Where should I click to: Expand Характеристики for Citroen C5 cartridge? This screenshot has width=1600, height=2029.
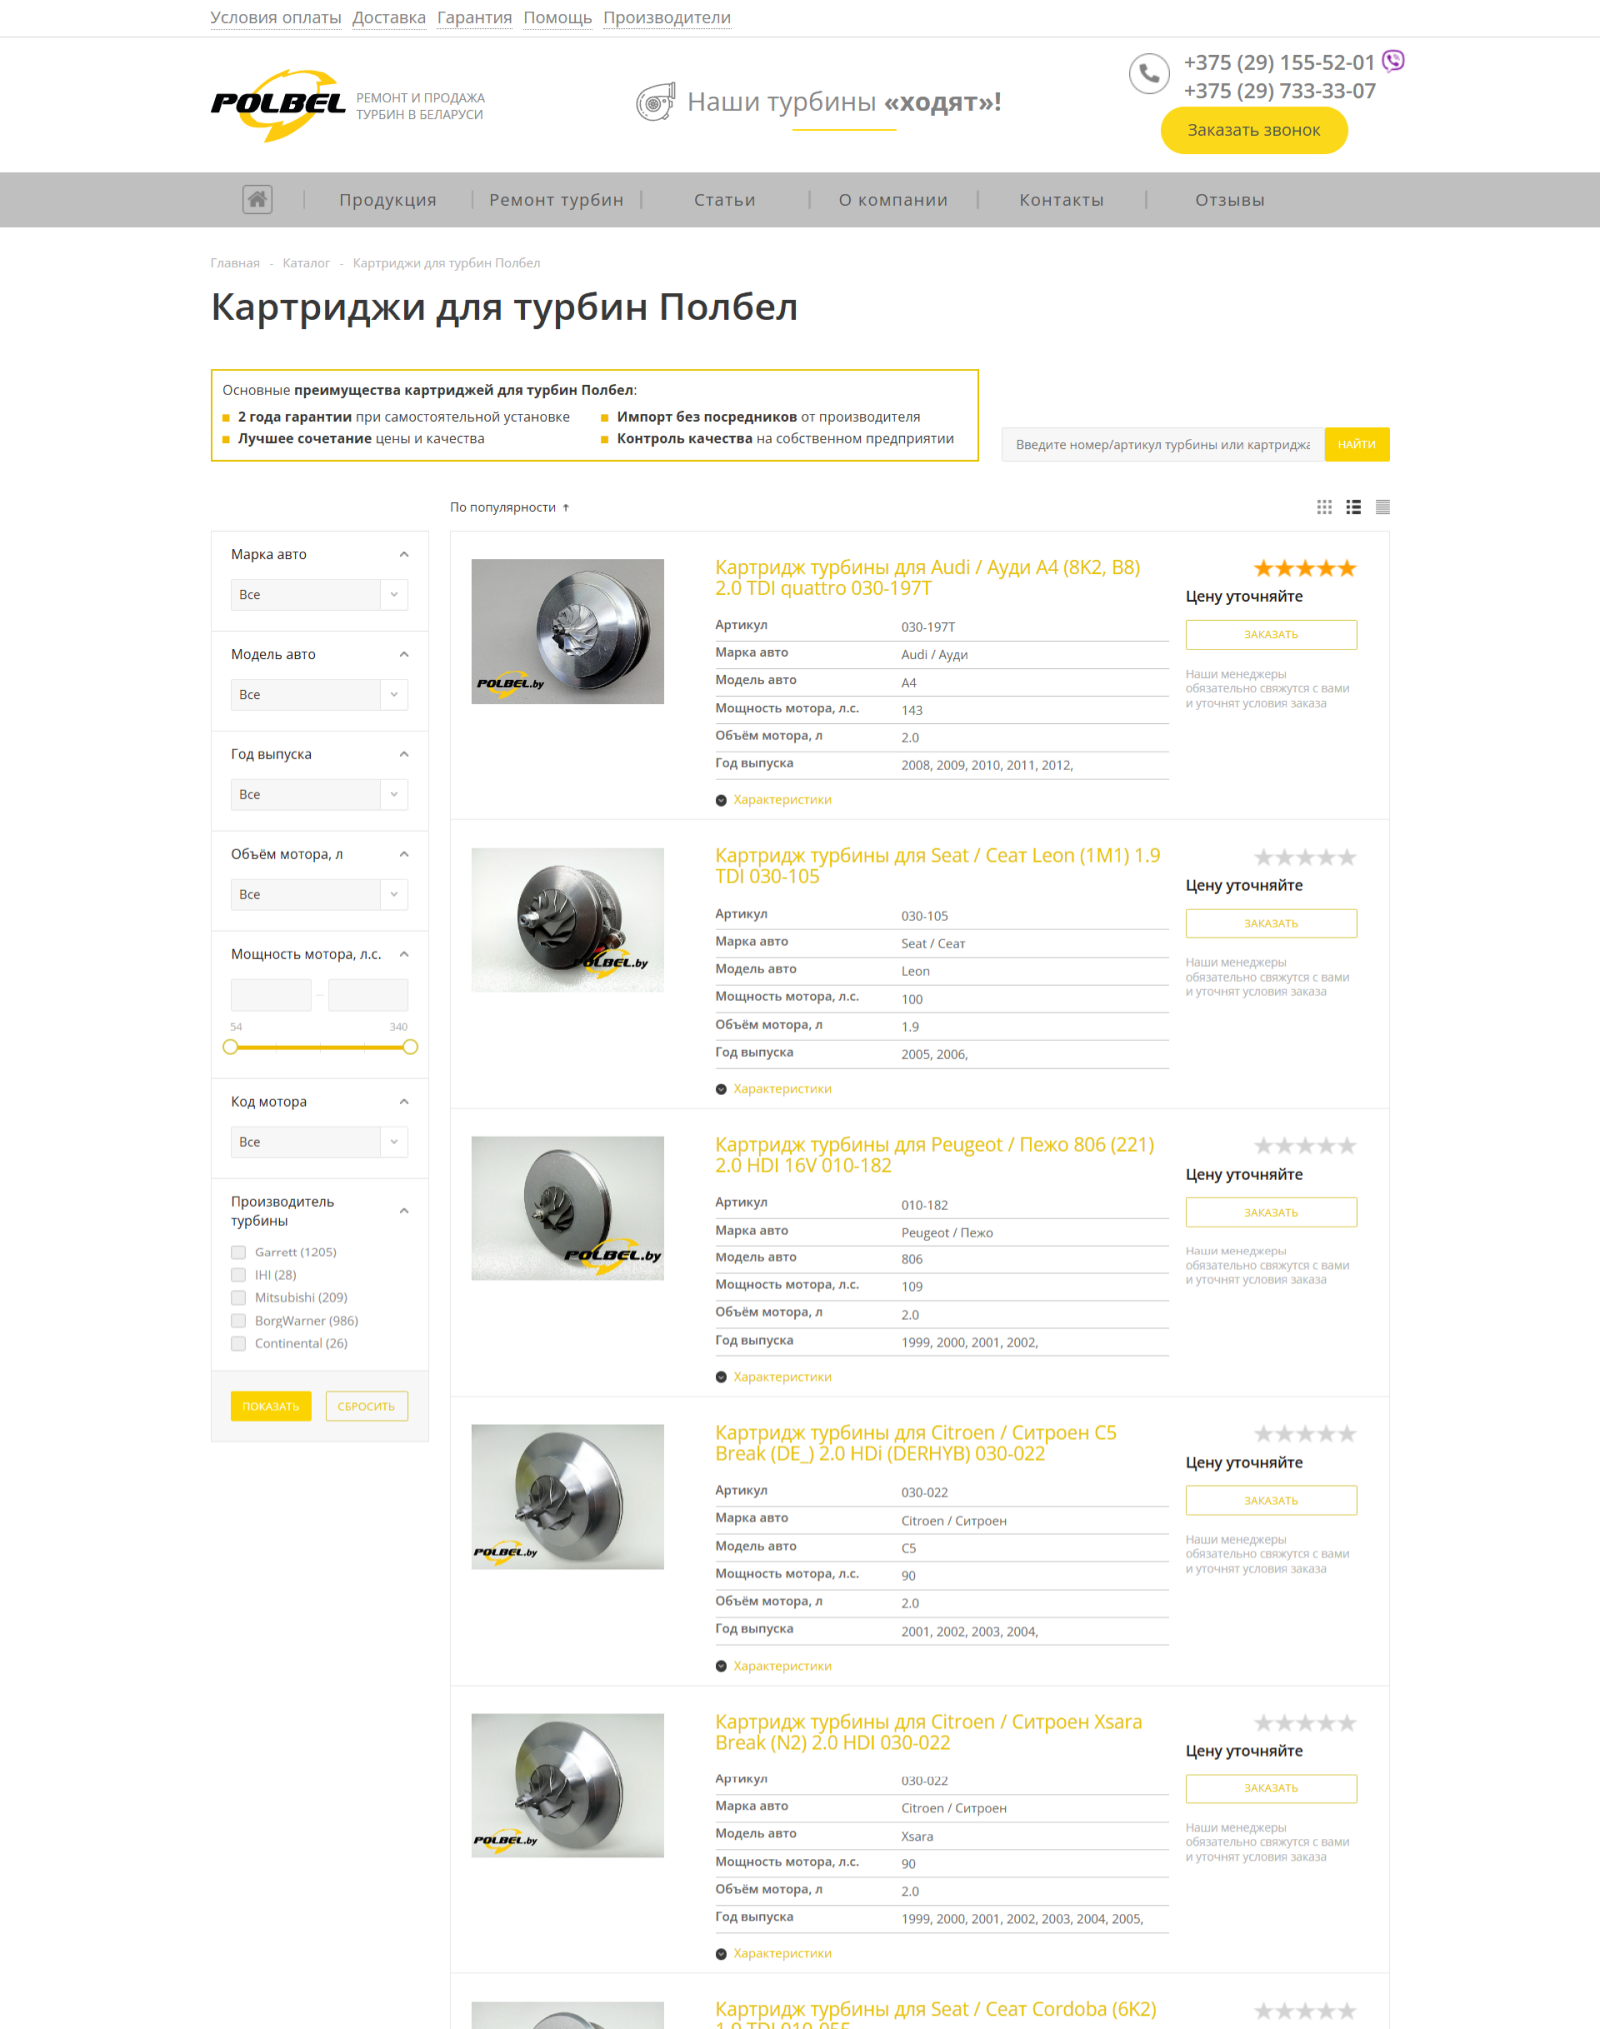774,1665
